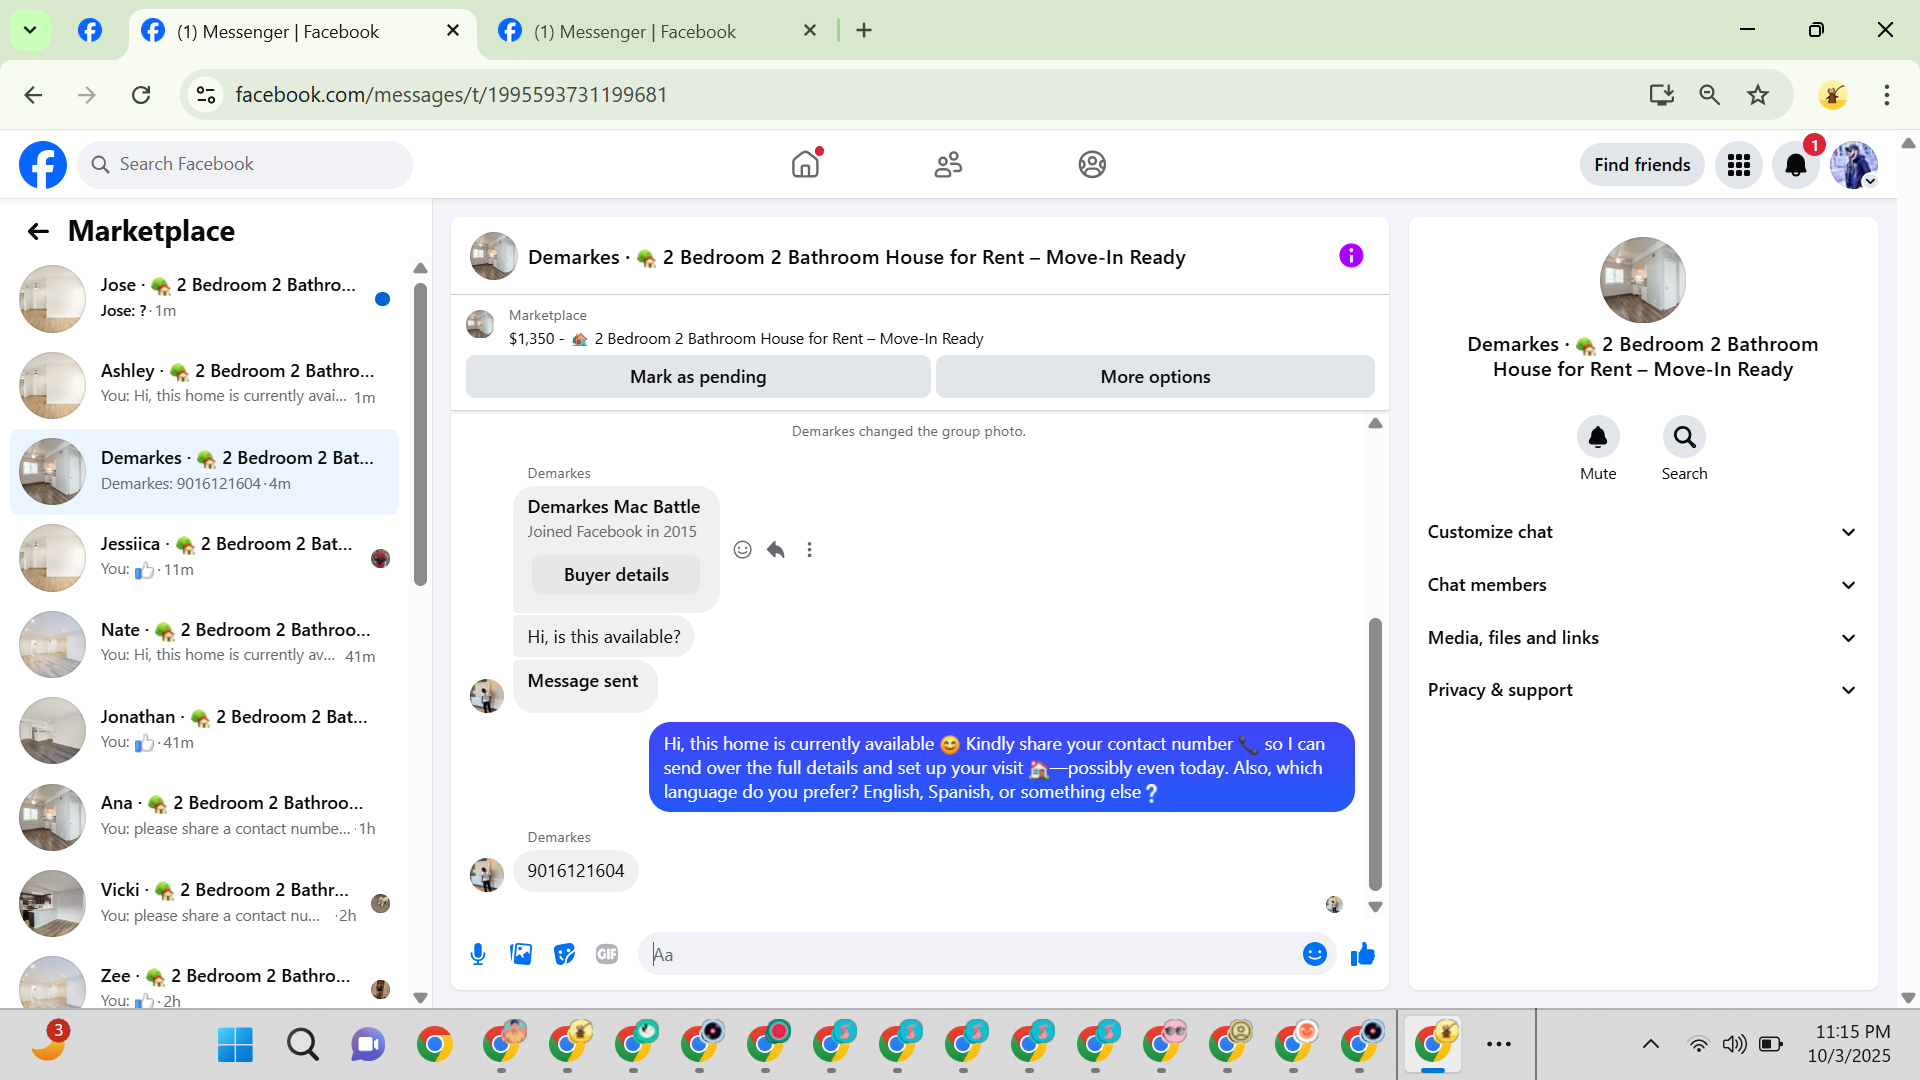
Task: Open Chrome three-dot menu
Action: (x=1887, y=95)
